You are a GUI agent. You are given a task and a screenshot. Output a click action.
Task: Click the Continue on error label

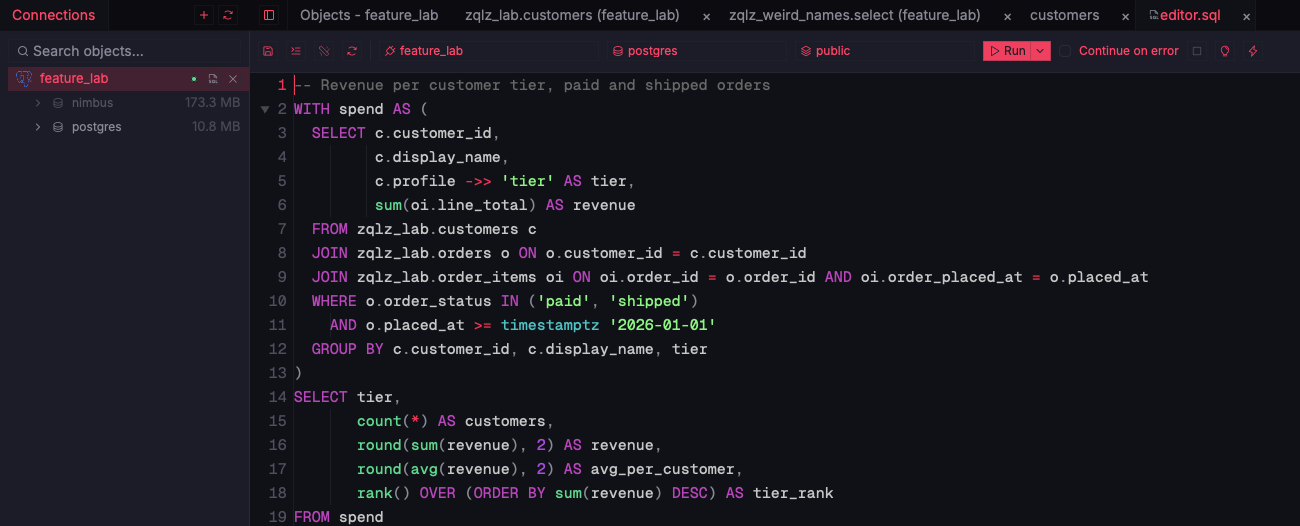pos(1128,51)
